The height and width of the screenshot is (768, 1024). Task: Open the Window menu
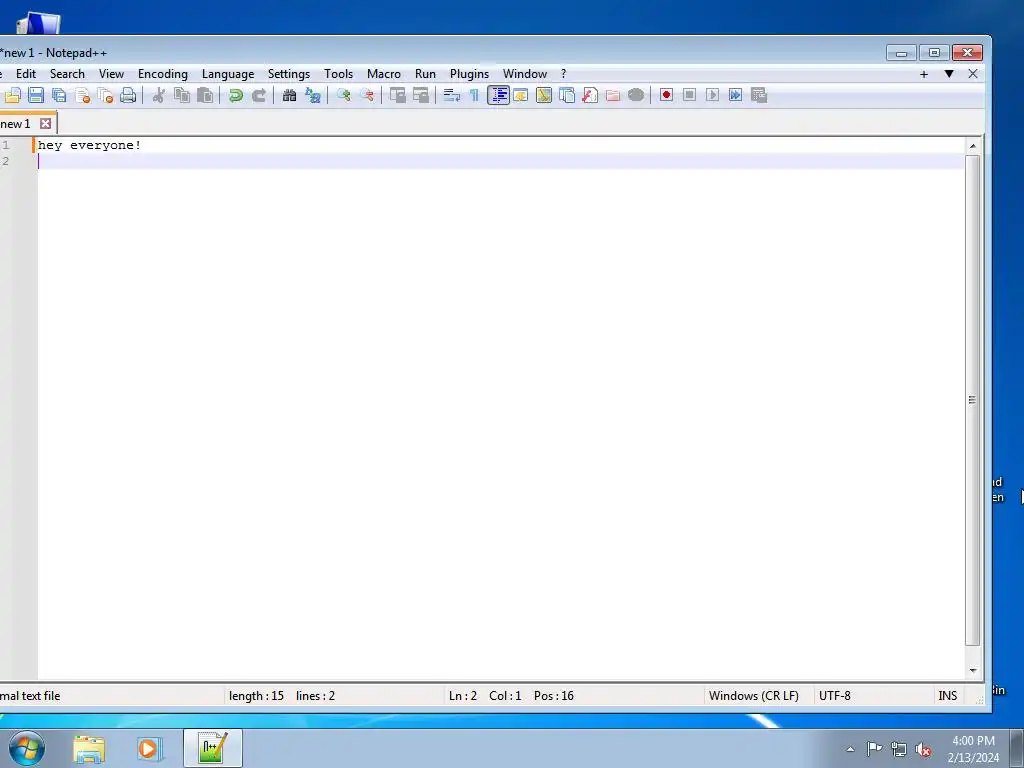pyautogui.click(x=525, y=74)
